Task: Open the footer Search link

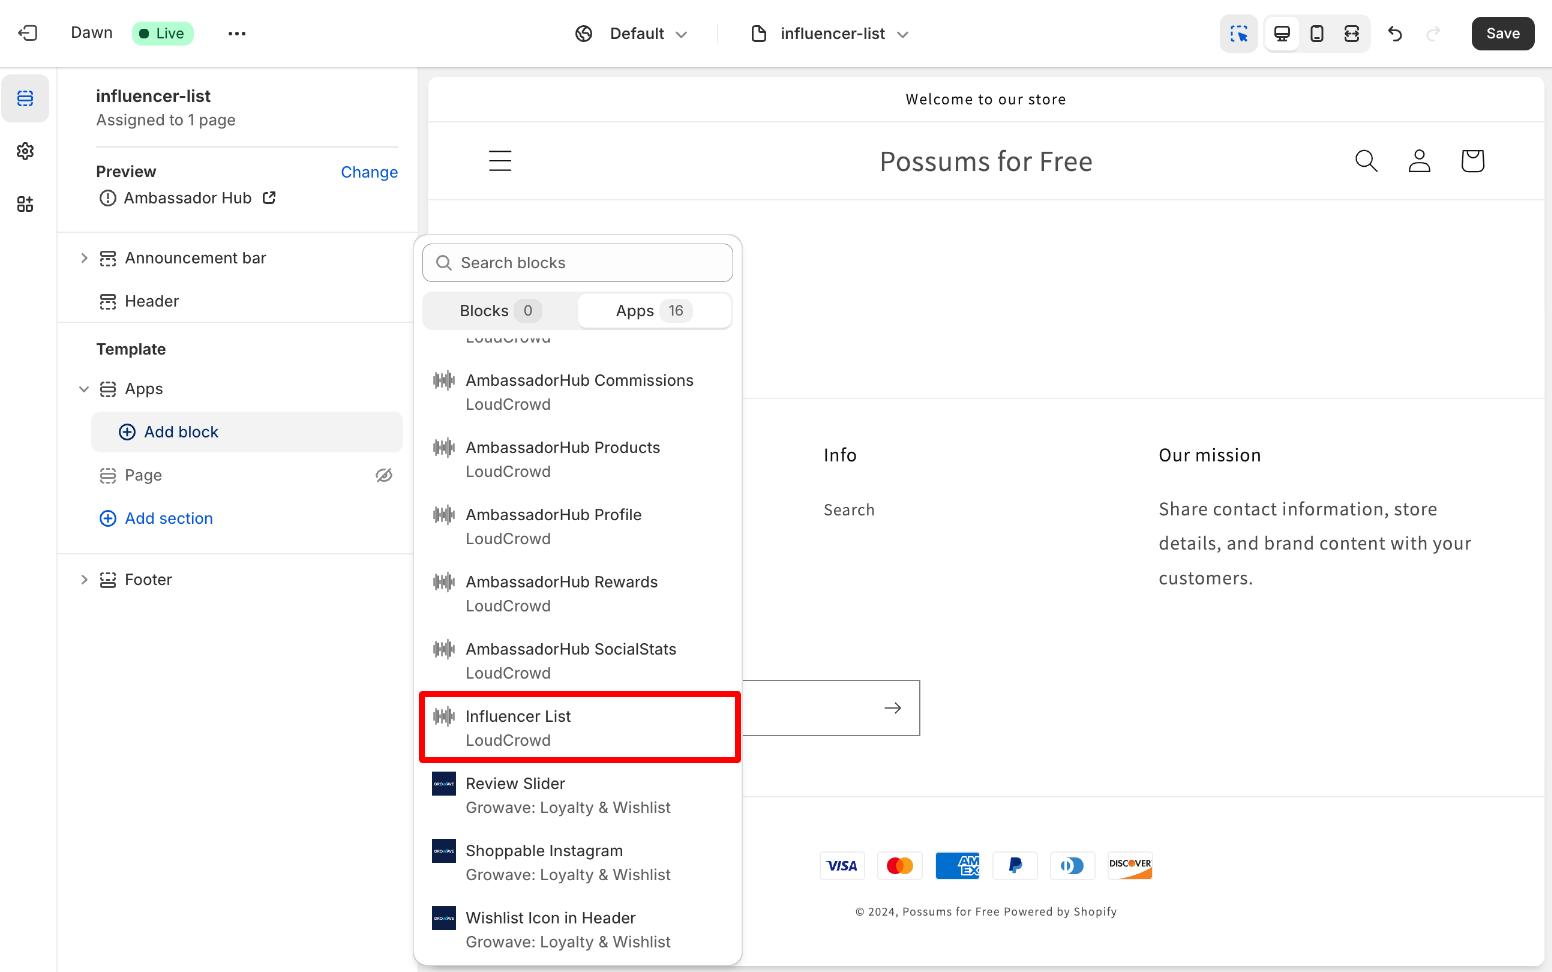Action: coord(849,510)
